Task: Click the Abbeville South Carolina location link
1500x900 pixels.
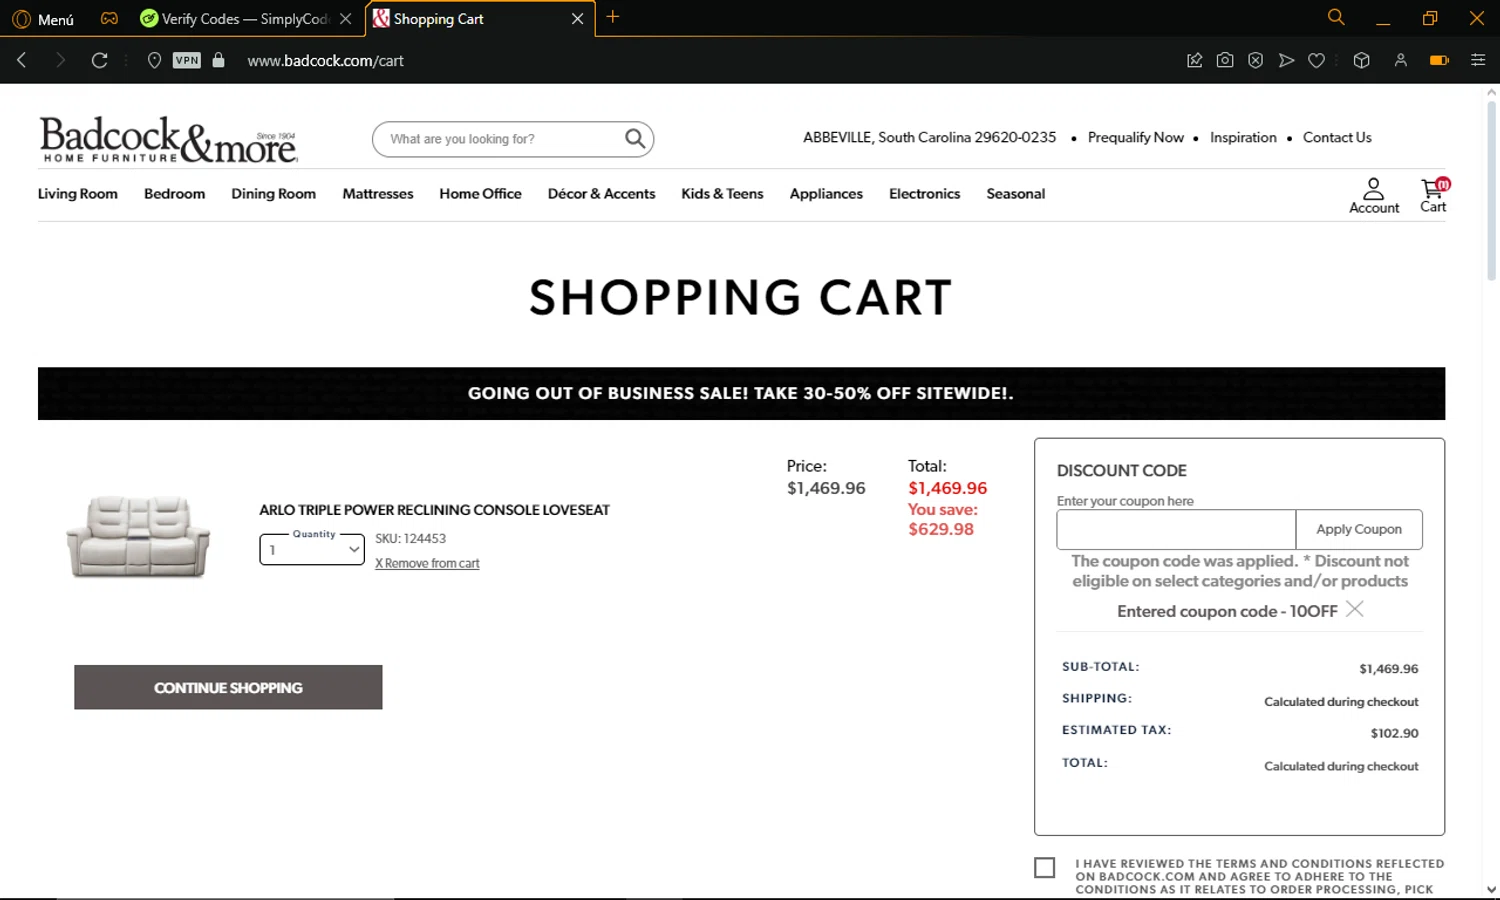Action: point(929,137)
